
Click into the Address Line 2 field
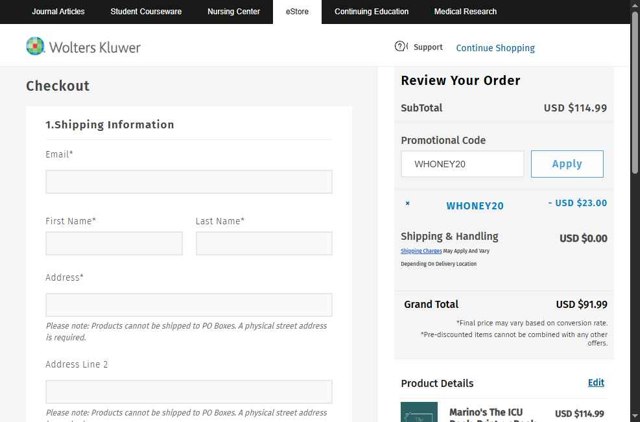189,391
